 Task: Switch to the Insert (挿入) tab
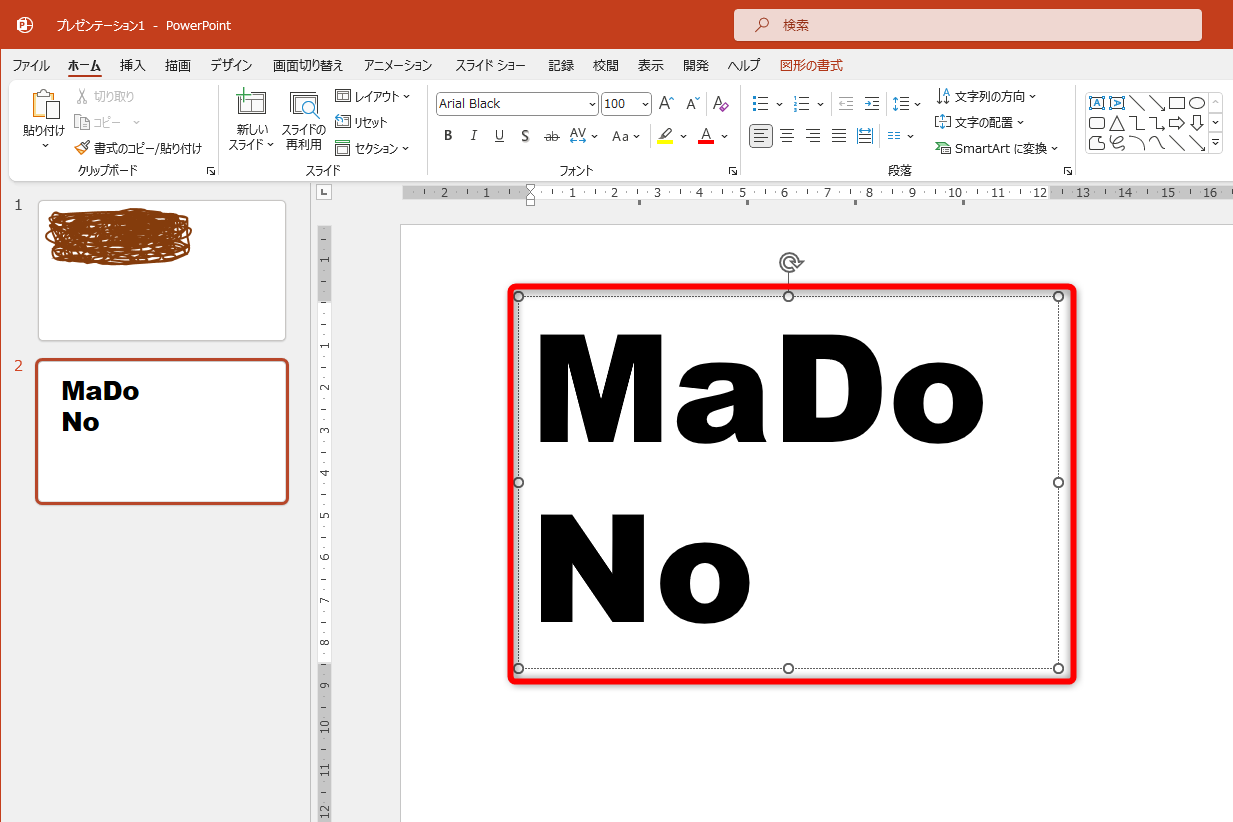tap(133, 65)
